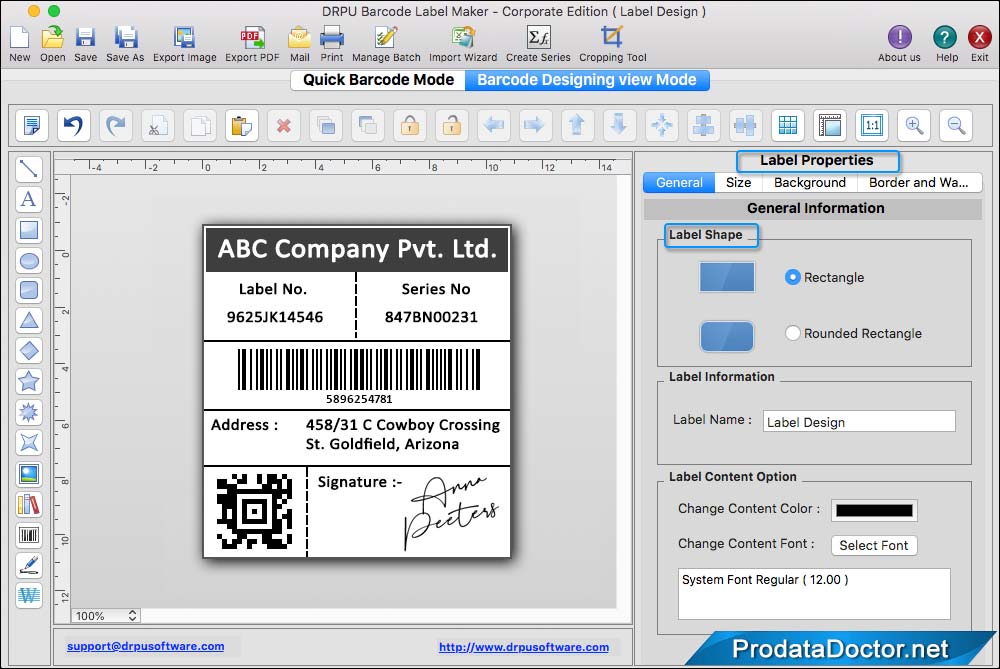Switch to Quick Barcode Mode
This screenshot has width=1000, height=669.
click(378, 80)
